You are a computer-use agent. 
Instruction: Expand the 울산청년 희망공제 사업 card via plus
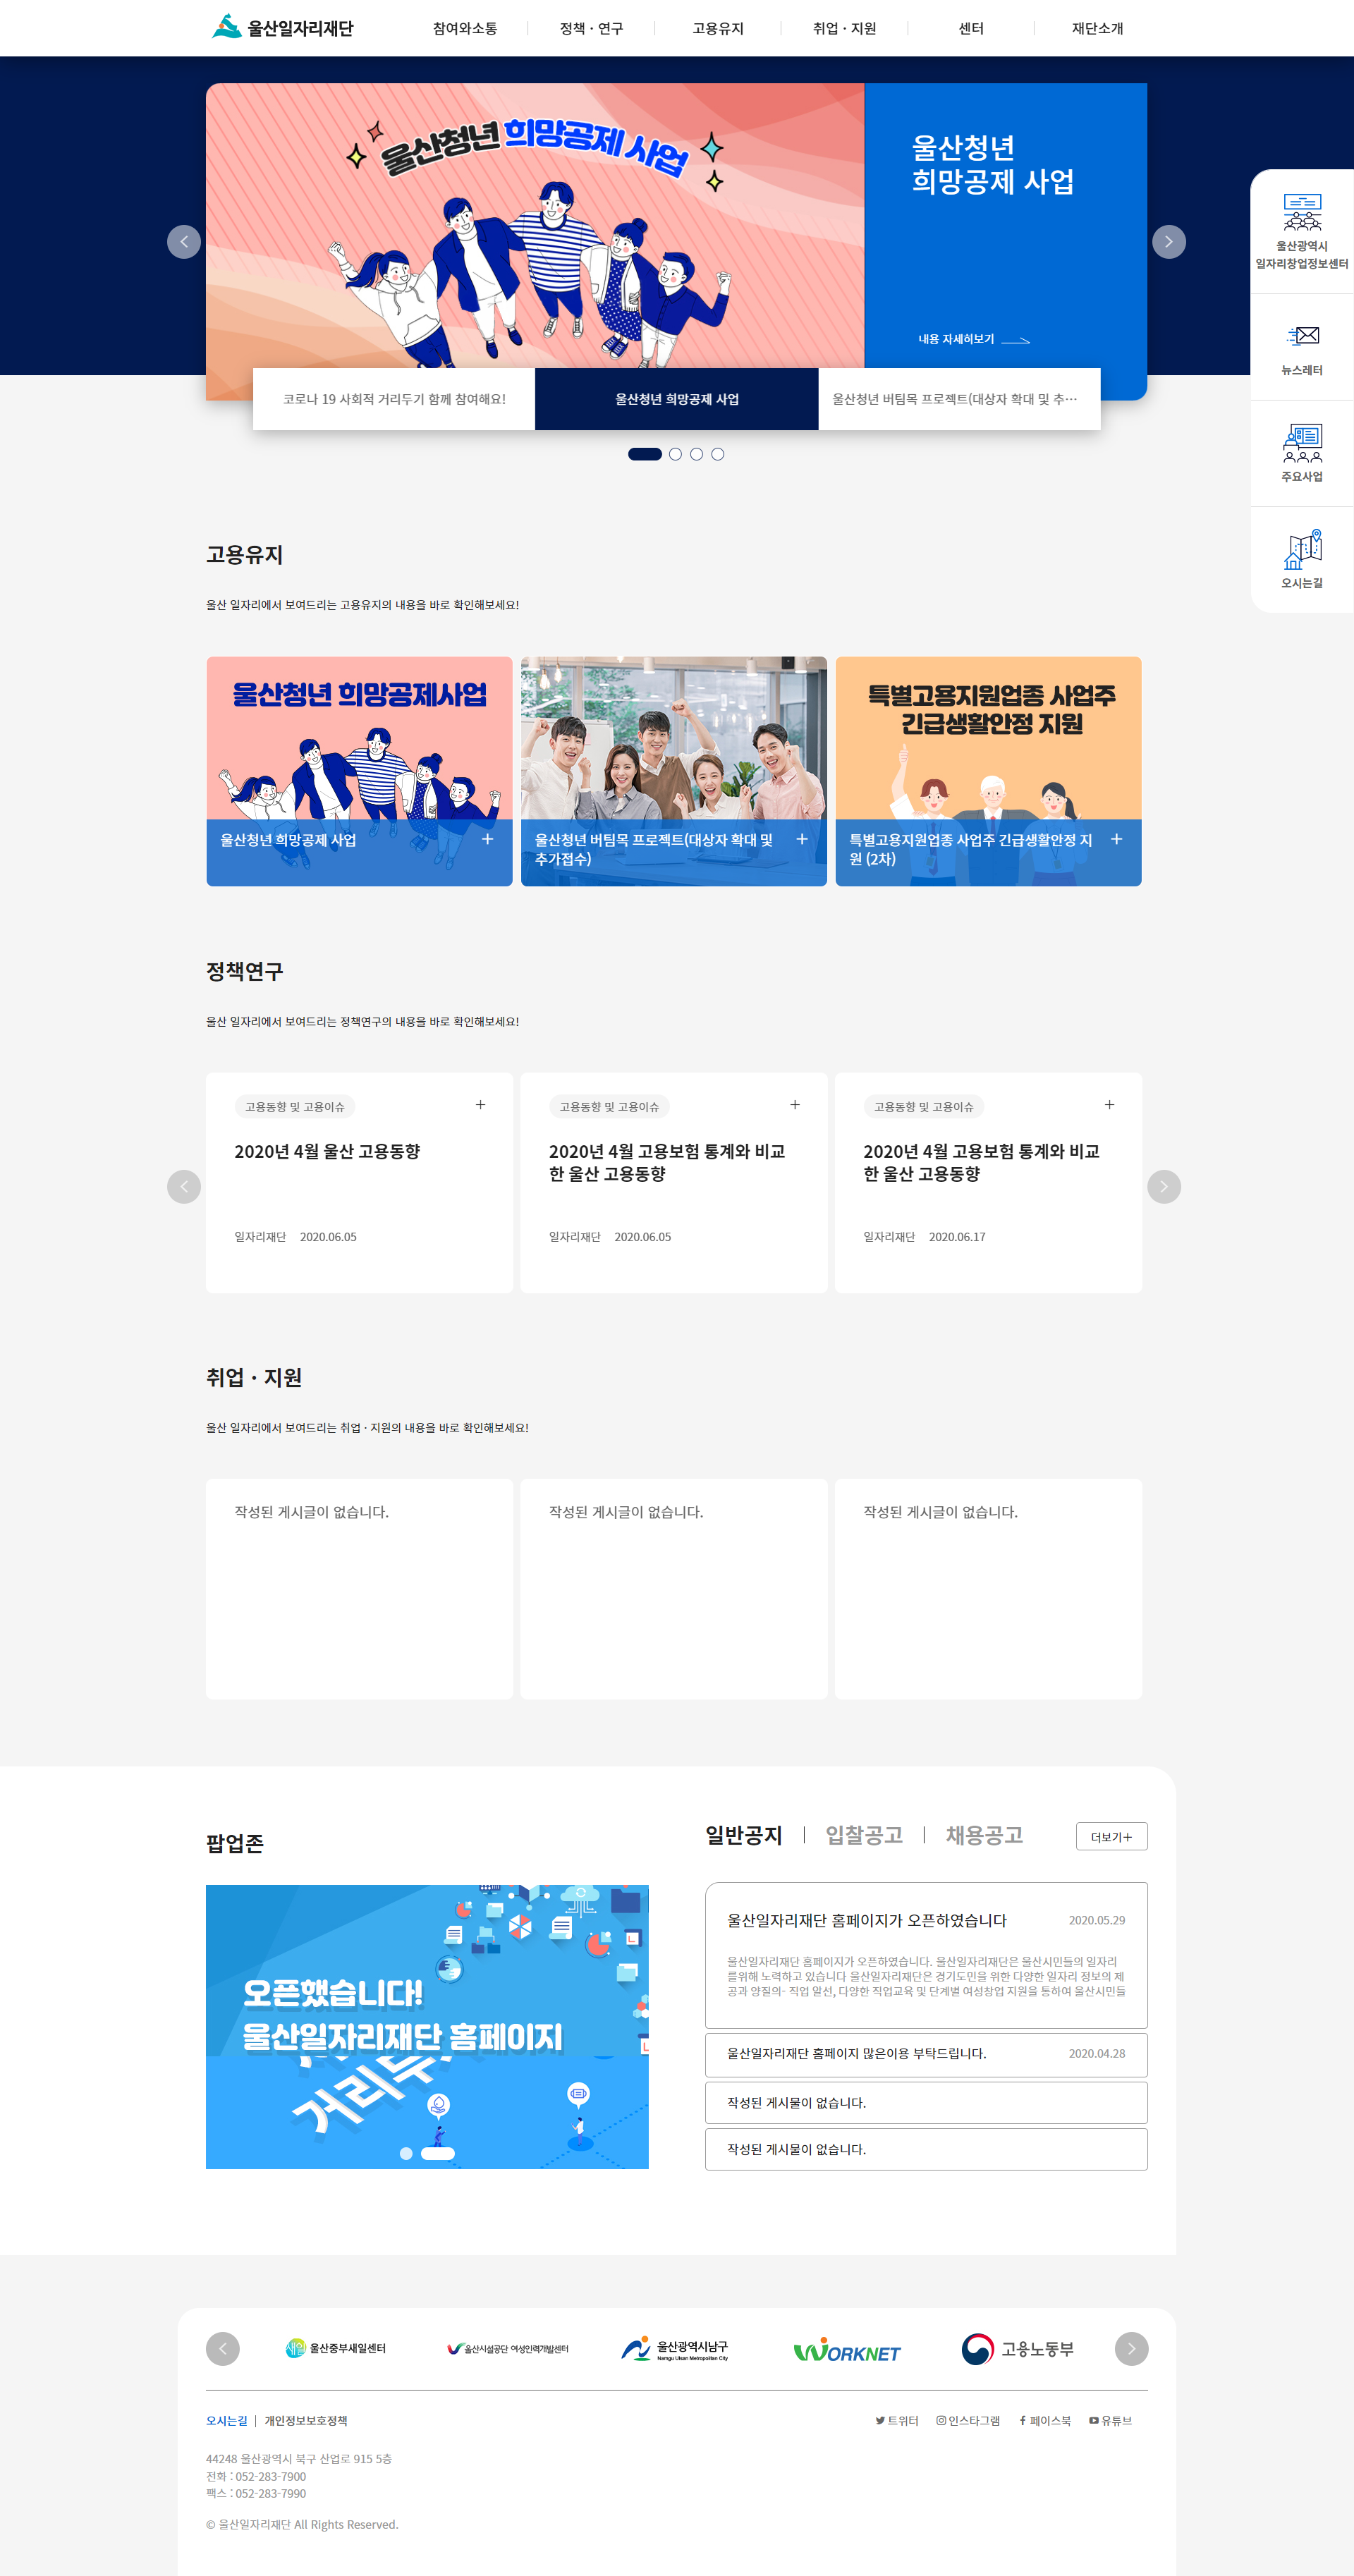tap(487, 839)
